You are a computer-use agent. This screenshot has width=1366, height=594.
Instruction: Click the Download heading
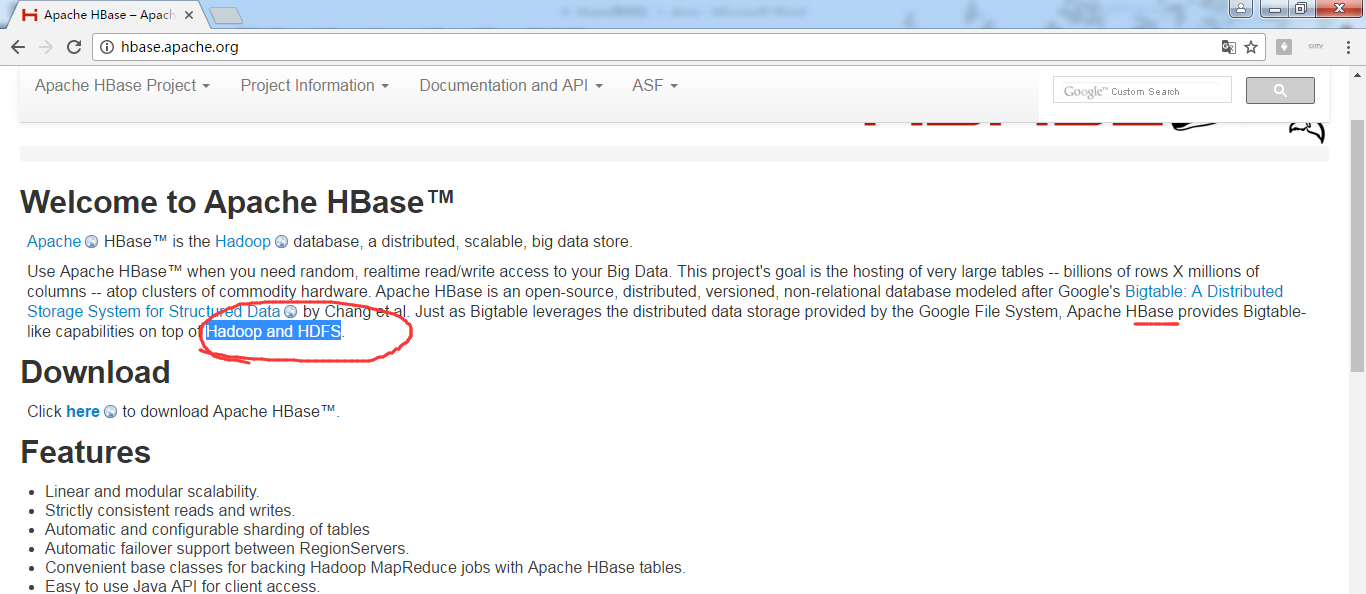tap(95, 372)
